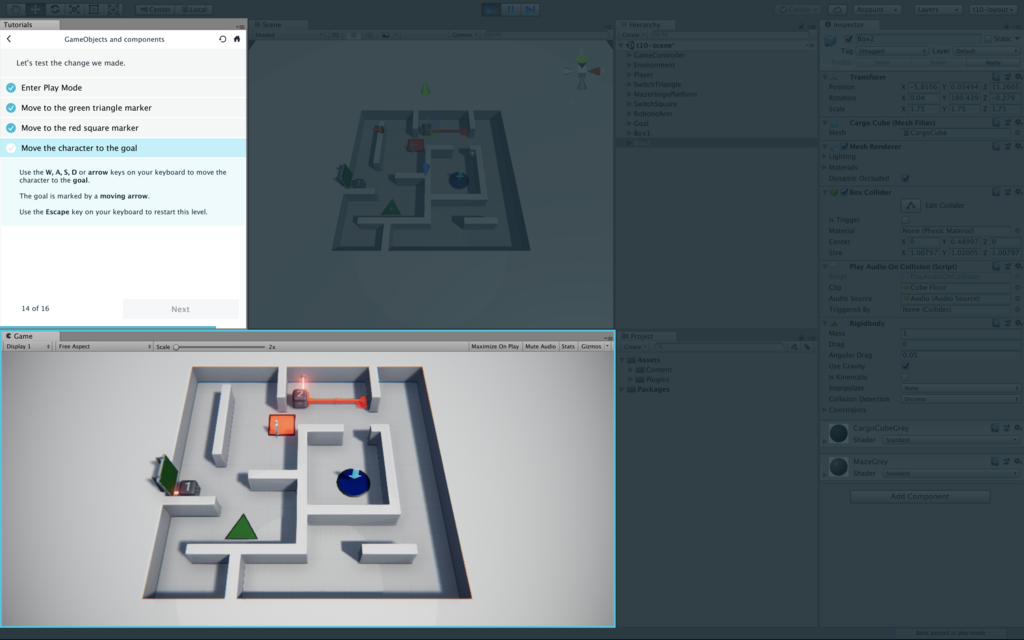Click the Next button in the tutorial
Viewport: 1024px width, 640px height.
coord(181,310)
